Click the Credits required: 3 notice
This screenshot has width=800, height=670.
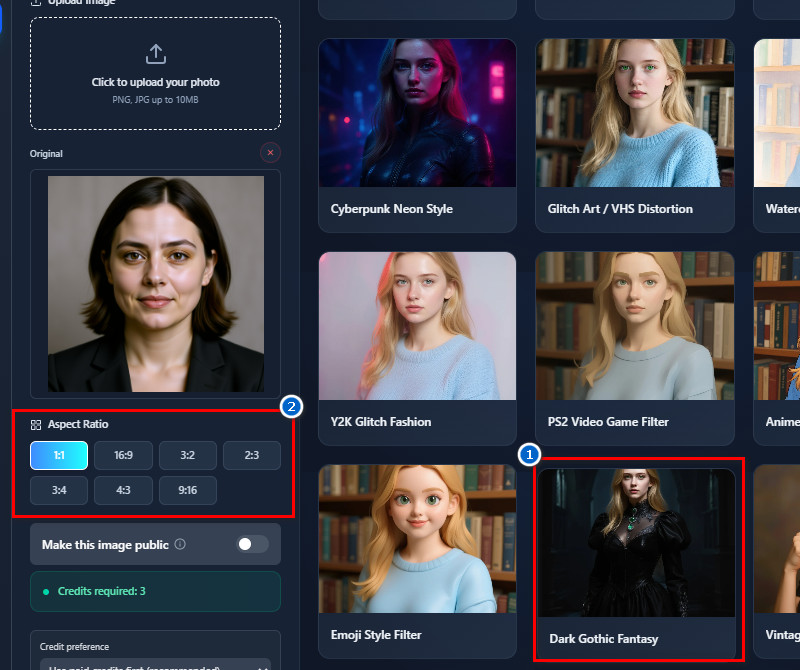[x=156, y=591]
